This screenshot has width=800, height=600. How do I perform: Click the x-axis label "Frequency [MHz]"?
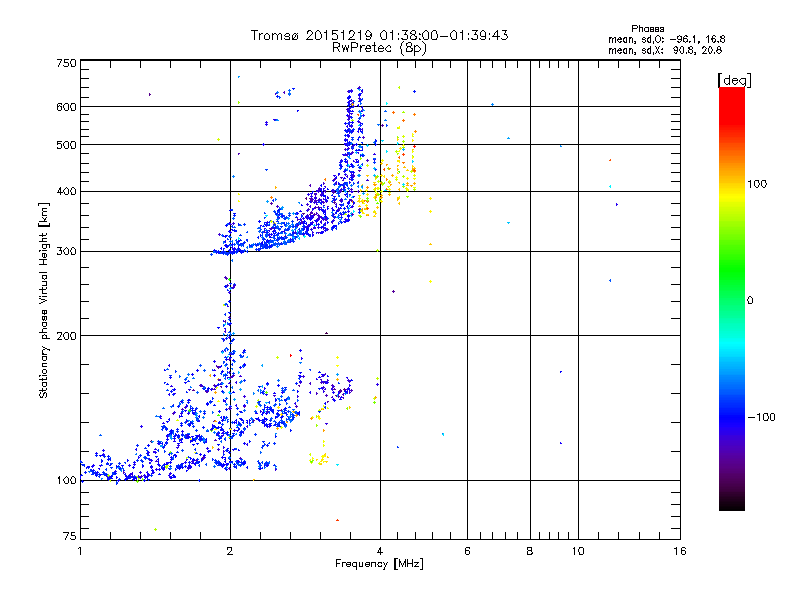coord(379,564)
